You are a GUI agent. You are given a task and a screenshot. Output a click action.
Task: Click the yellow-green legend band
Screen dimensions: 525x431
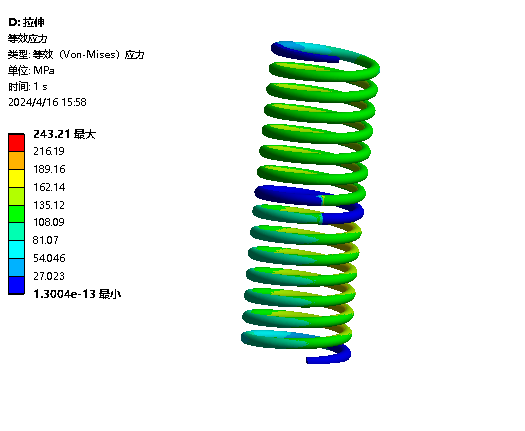(16, 196)
